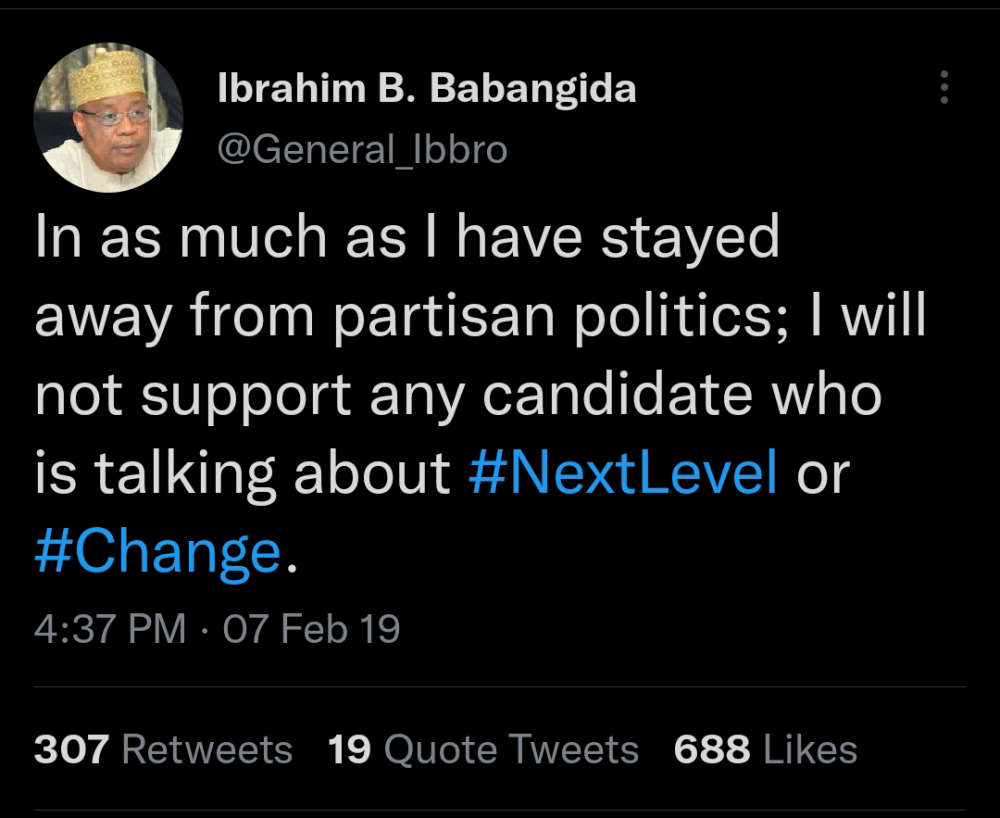1000x818 pixels.
Task: Click the 688 likes count number
Action: [x=712, y=749]
